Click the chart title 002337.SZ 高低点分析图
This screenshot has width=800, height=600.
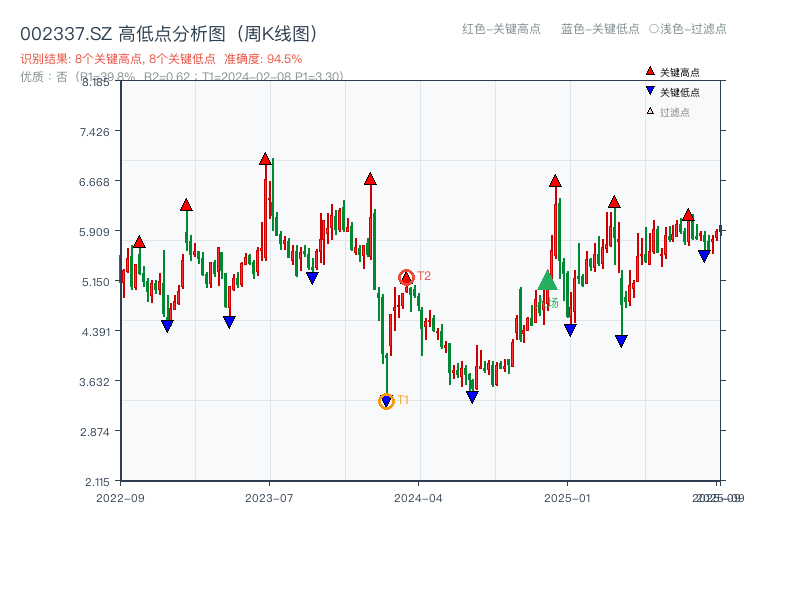(168, 31)
